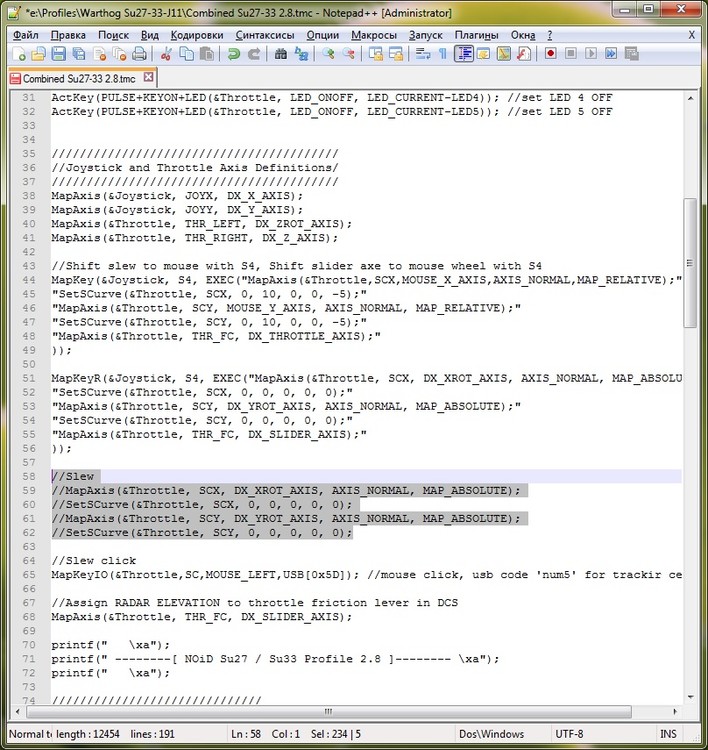
Task: Click the Save Recorded Macro icon
Action: pos(631,54)
